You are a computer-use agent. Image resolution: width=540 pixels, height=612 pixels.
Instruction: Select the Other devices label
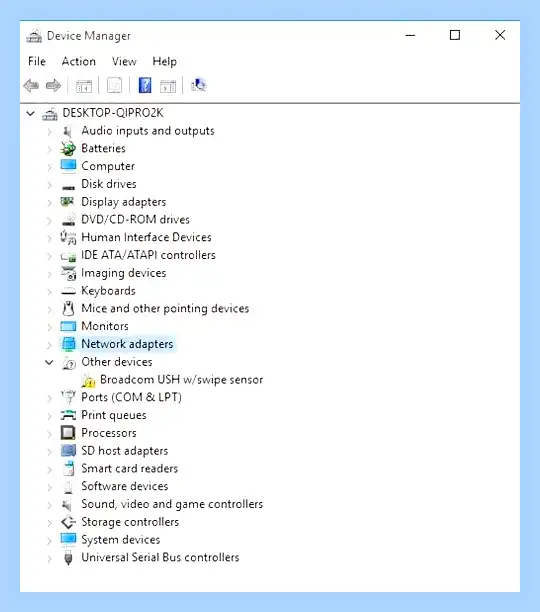(117, 362)
